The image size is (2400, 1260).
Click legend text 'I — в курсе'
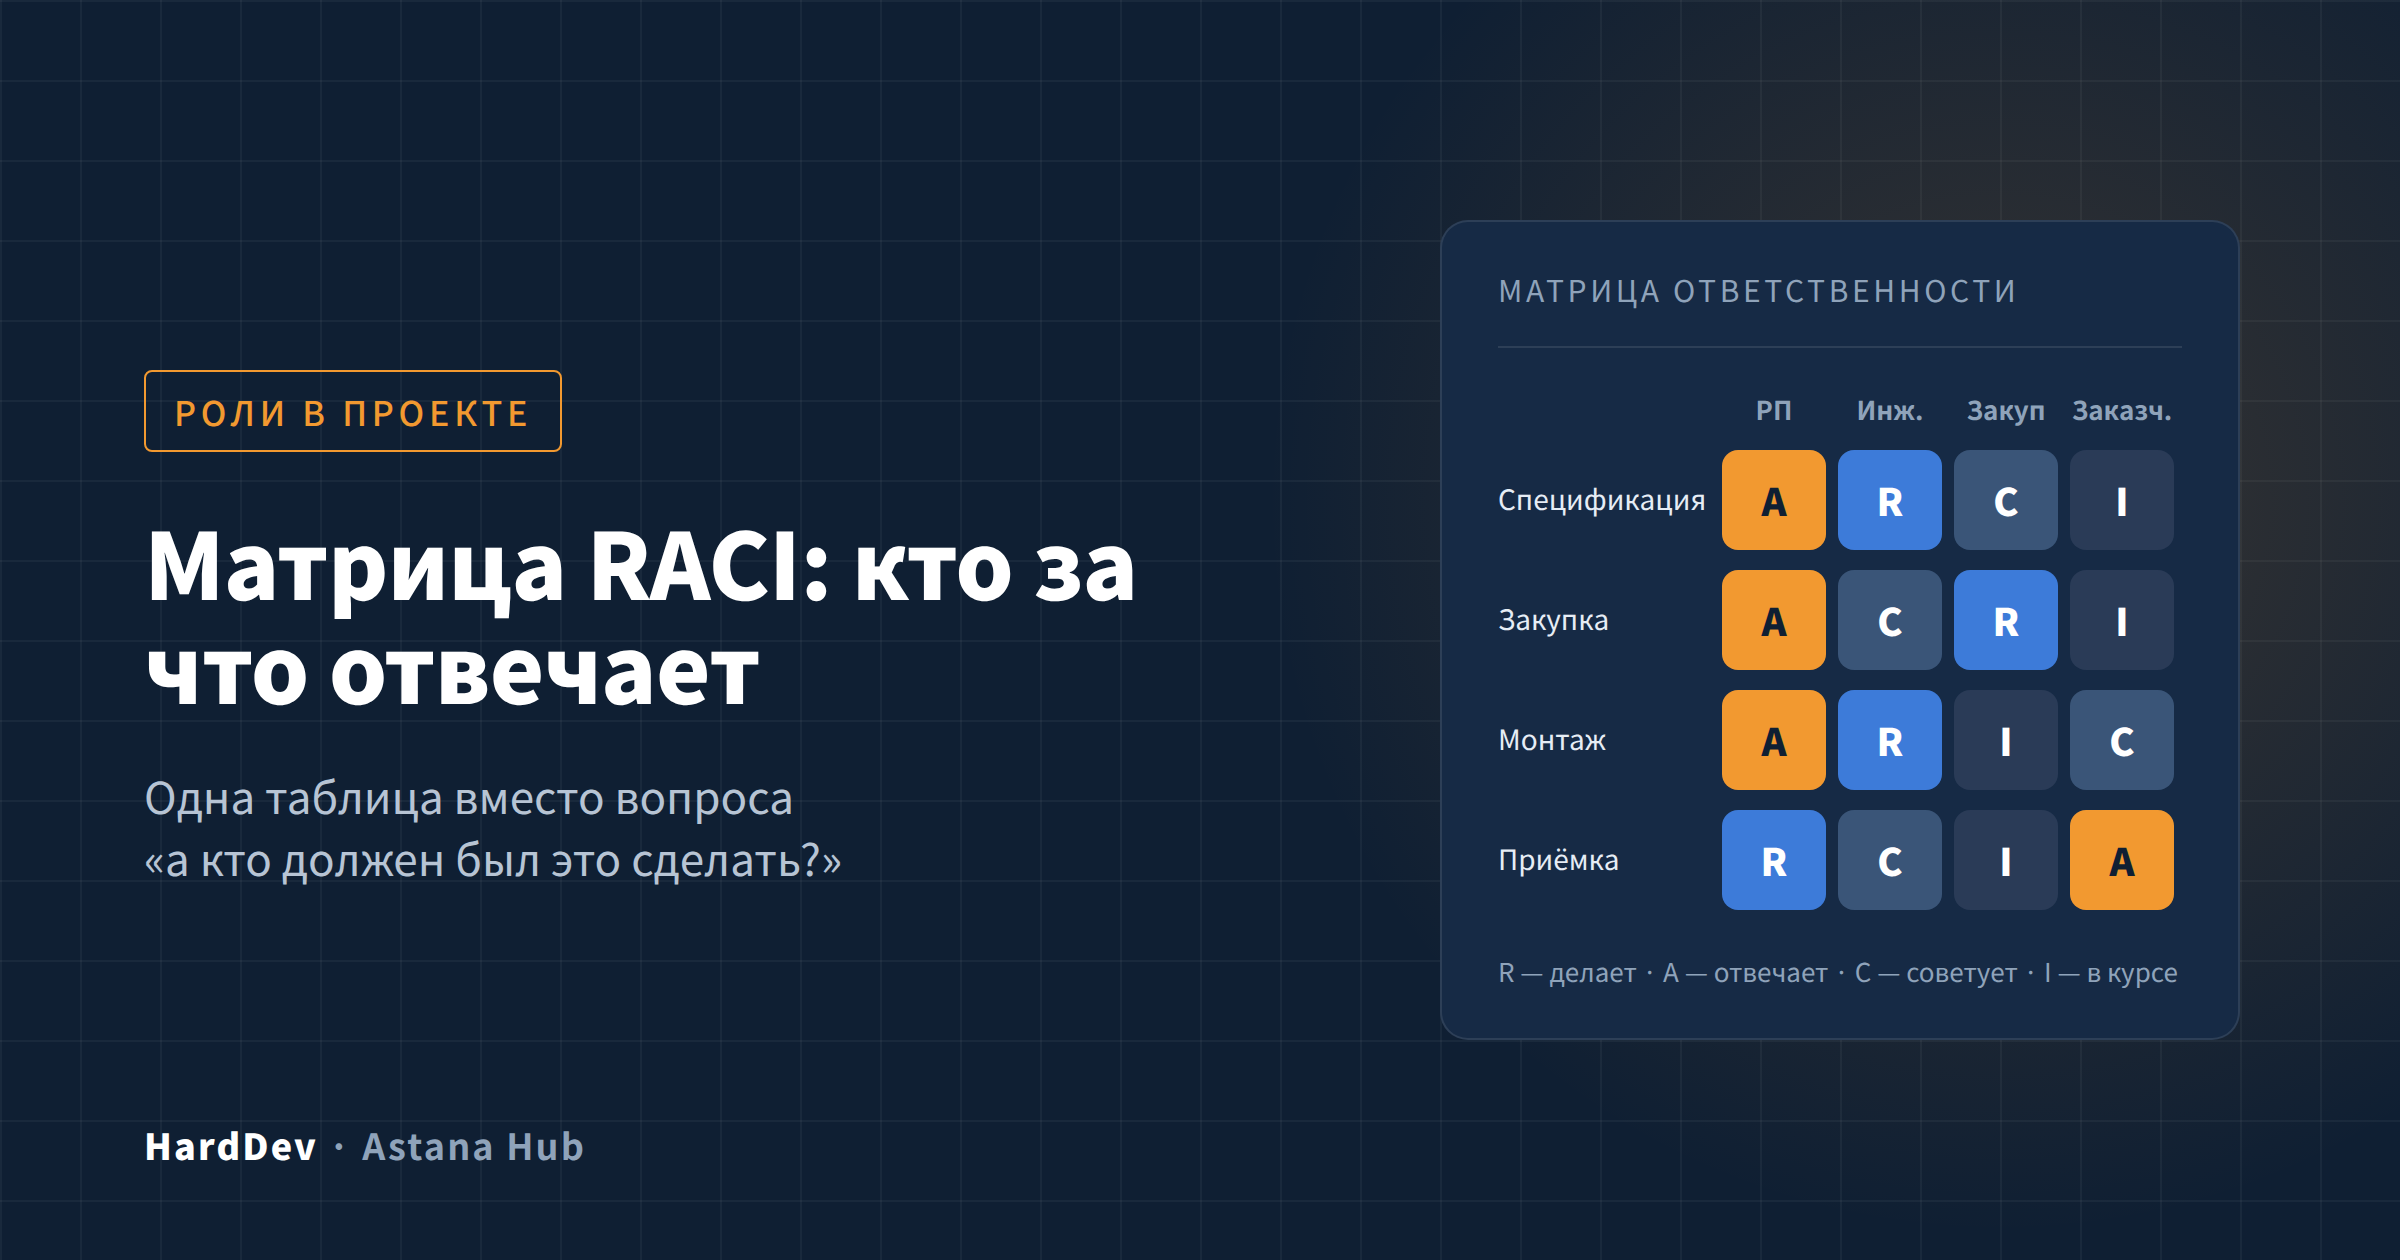click(2110, 973)
